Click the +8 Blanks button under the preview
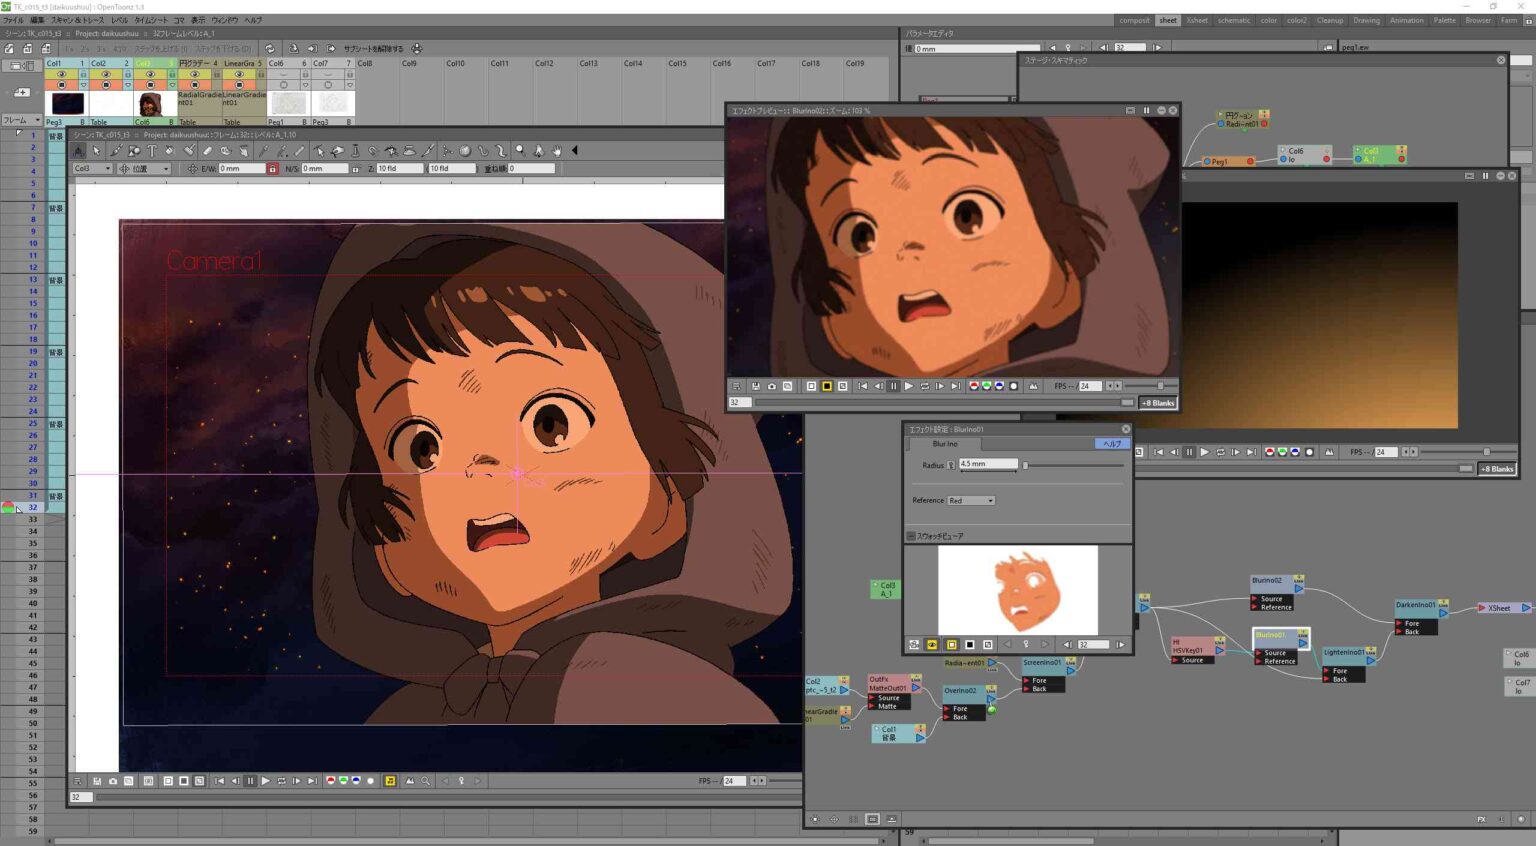 tap(1157, 402)
